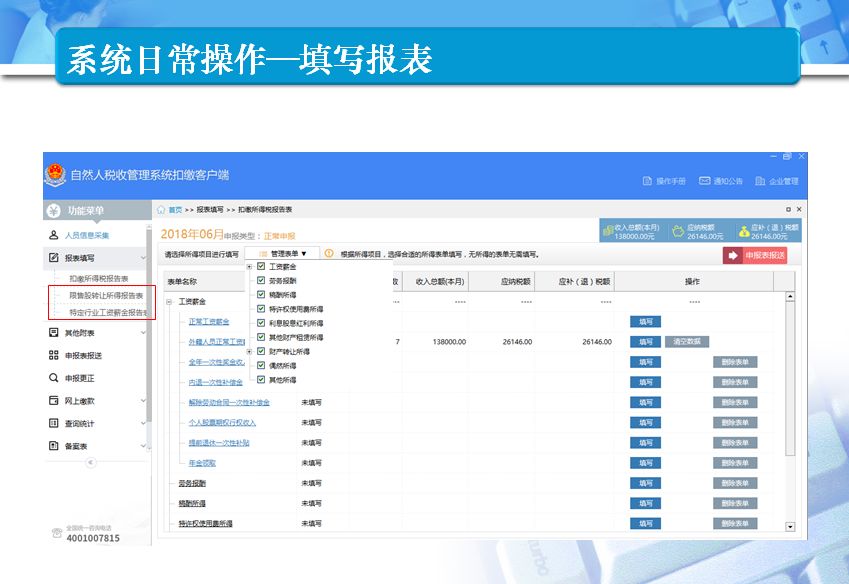Screen dimensions: 849x584
Task: Click the person icon beside 人员信息采集
Action: [x=54, y=235]
